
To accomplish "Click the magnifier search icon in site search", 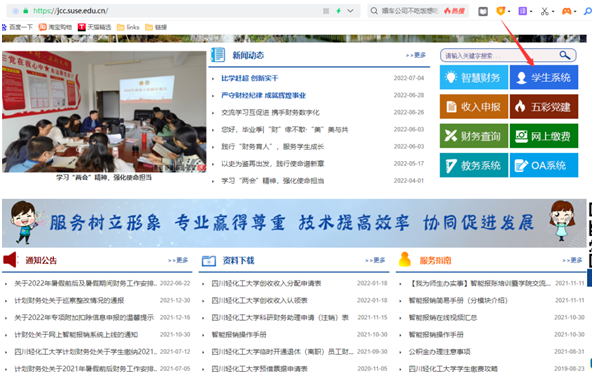I will [x=565, y=55].
